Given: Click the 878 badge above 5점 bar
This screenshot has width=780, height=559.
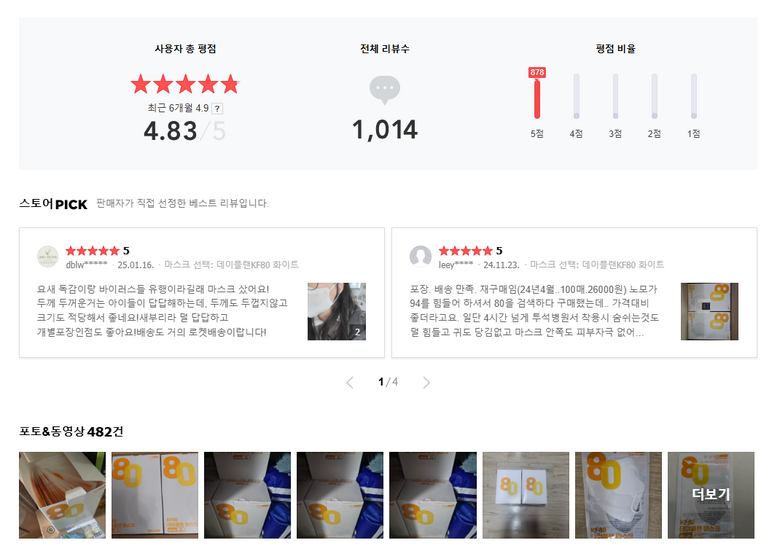Looking at the screenshot, I should [537, 72].
